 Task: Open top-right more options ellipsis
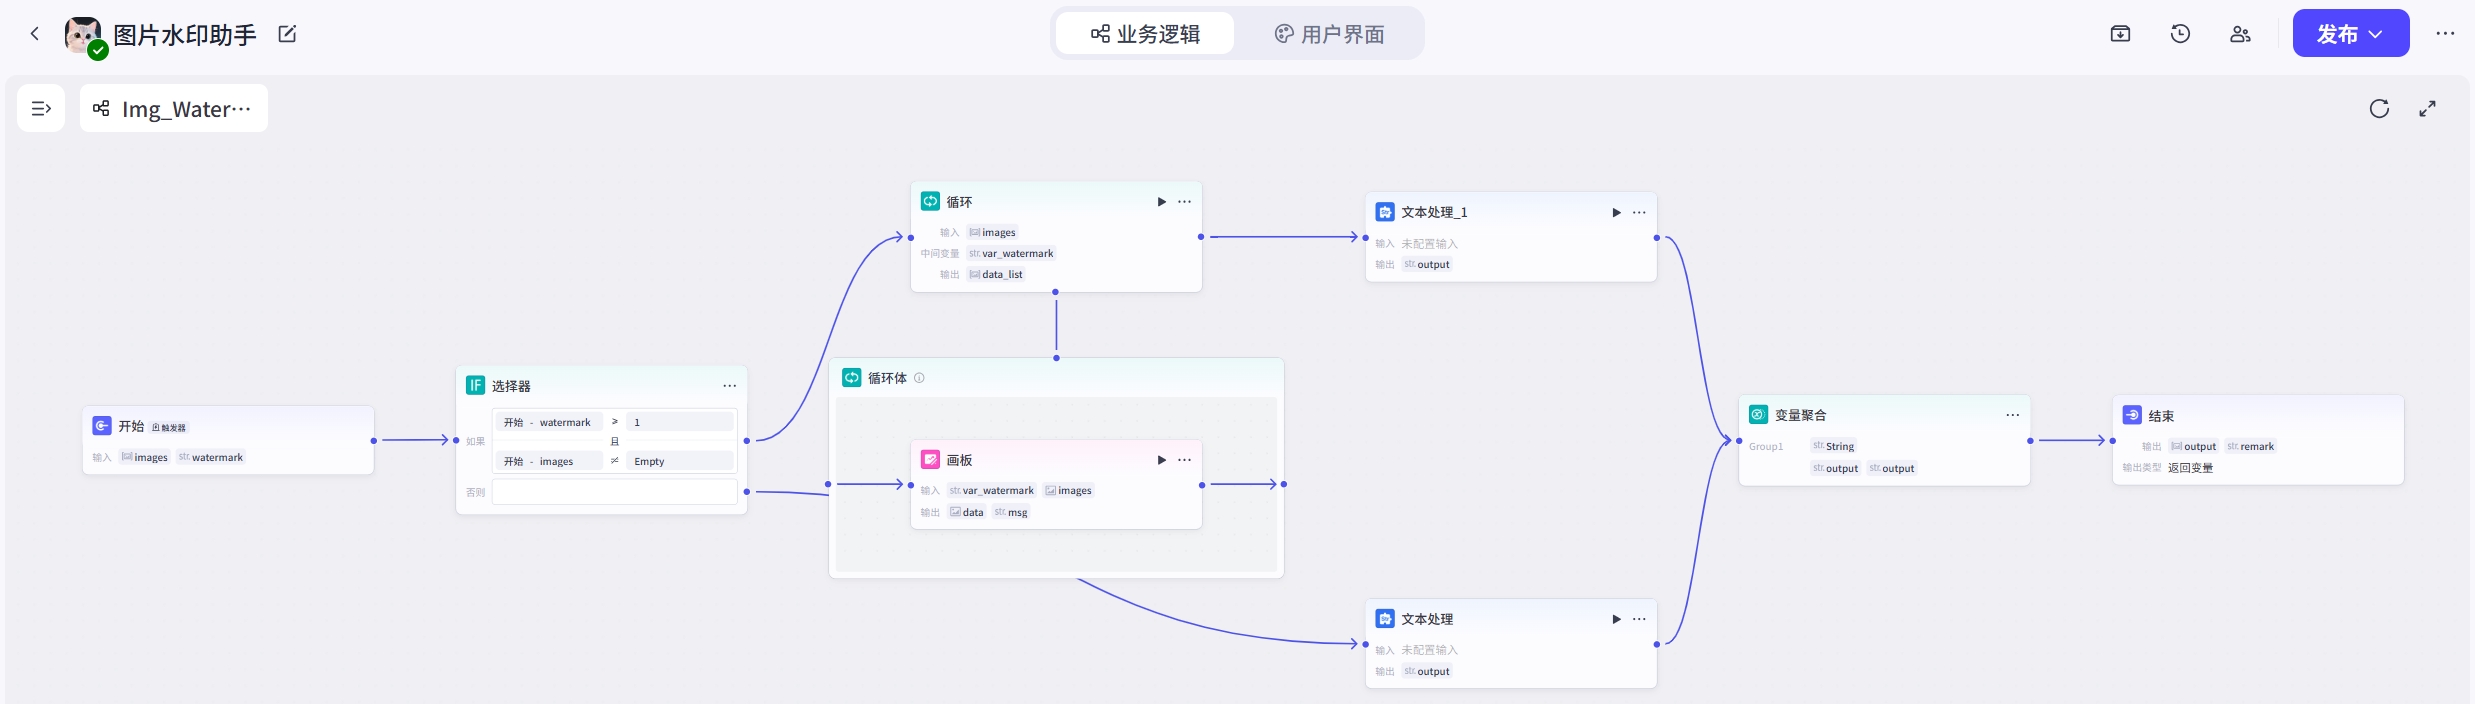tap(2445, 34)
